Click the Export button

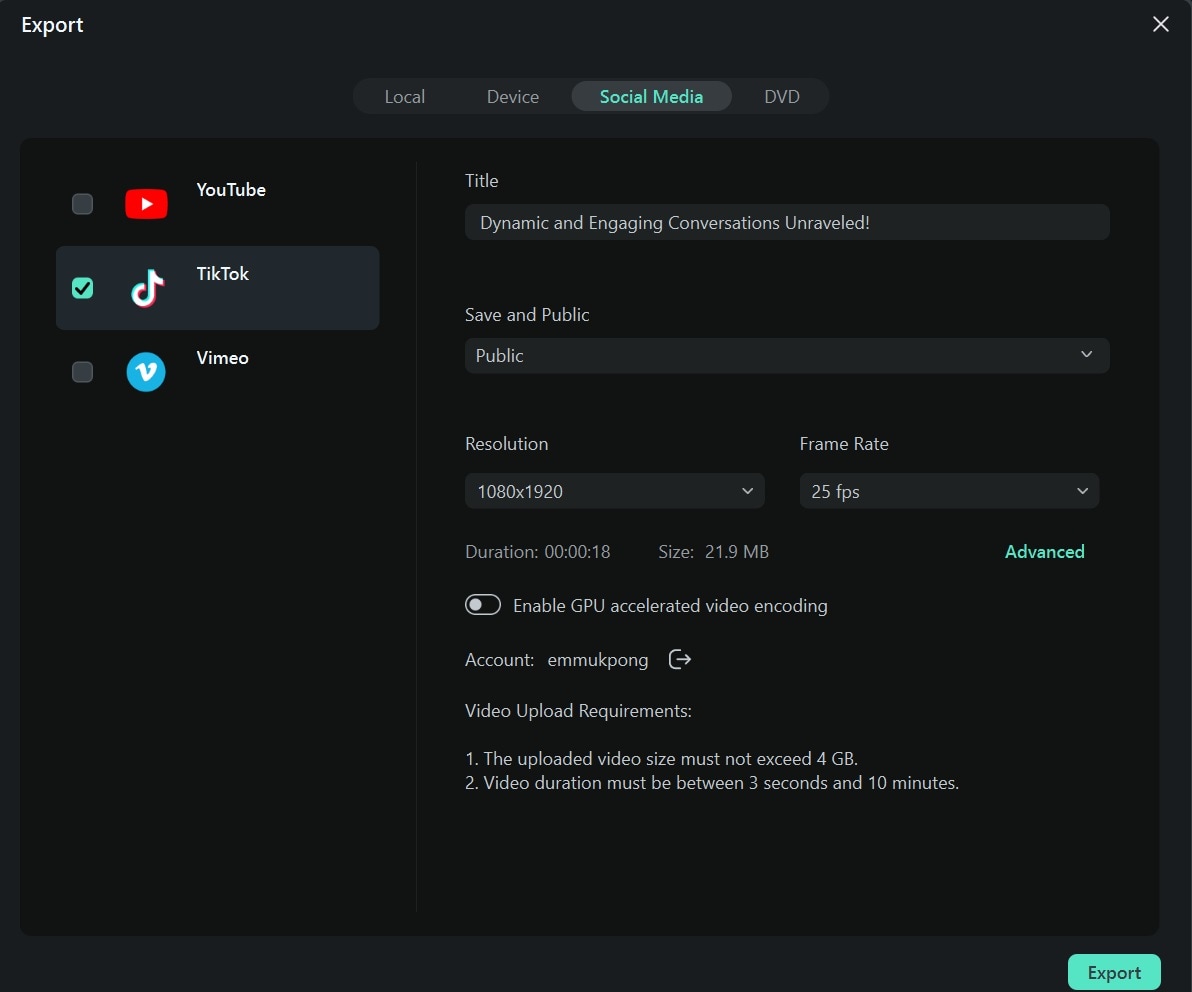click(1114, 972)
